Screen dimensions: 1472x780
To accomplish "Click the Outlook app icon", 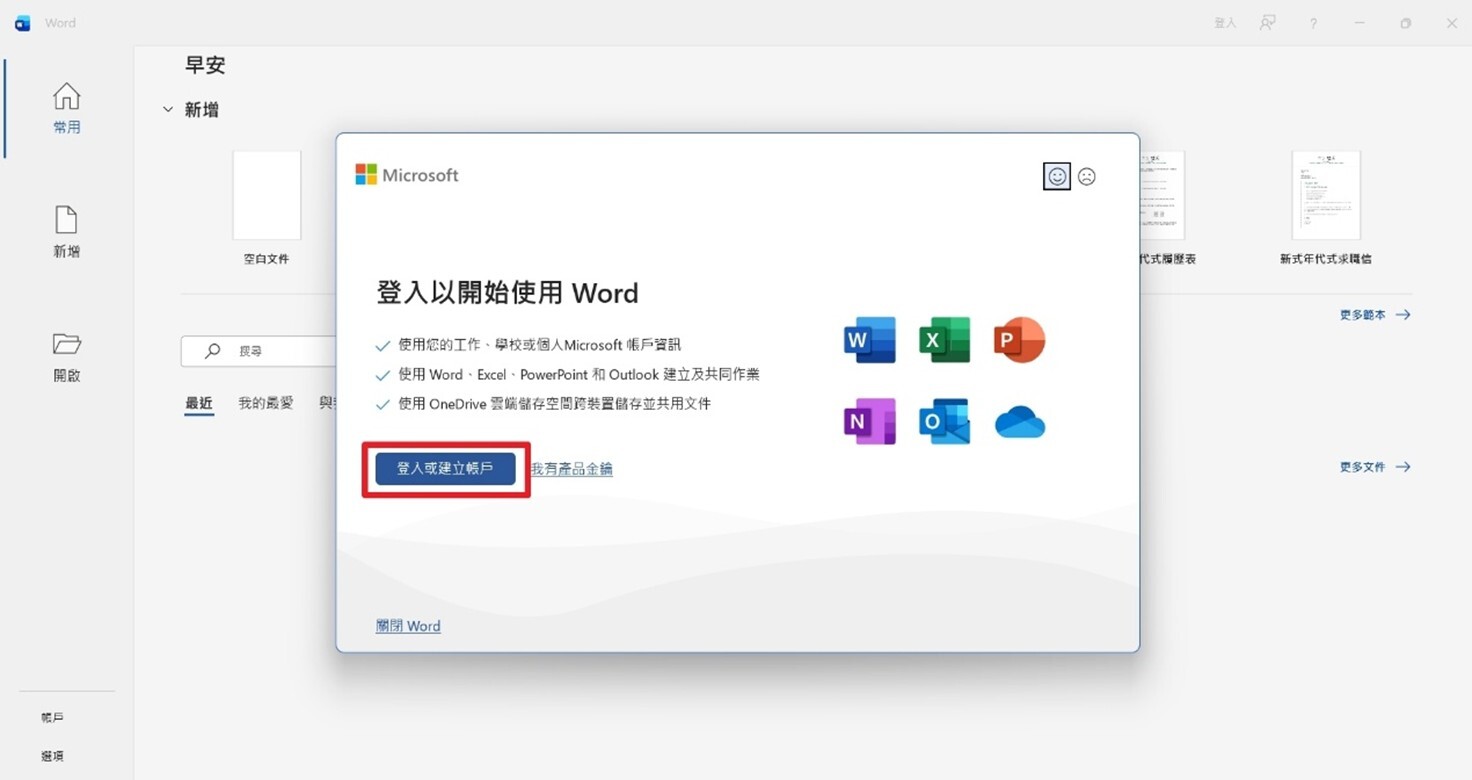I will pyautogui.click(x=945, y=422).
